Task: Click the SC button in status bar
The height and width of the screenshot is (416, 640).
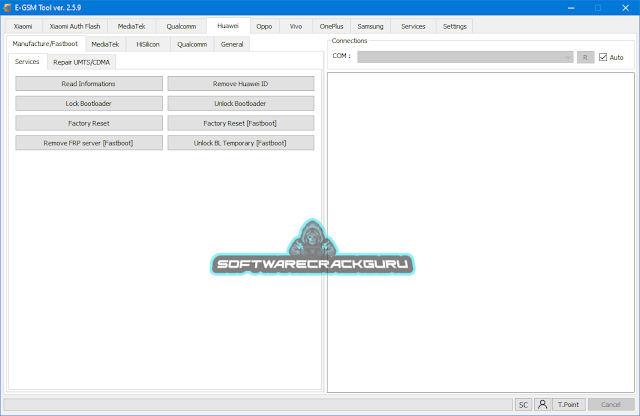Action: 523,405
